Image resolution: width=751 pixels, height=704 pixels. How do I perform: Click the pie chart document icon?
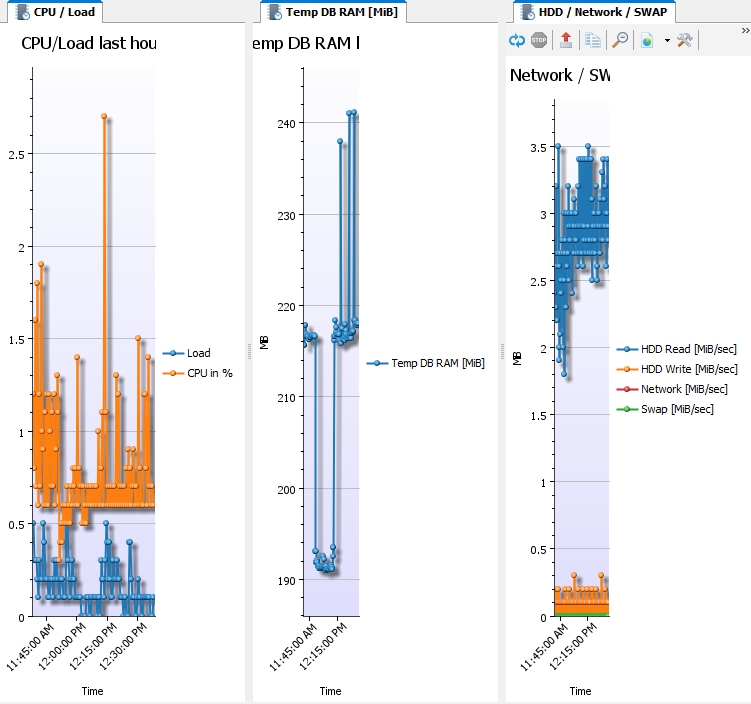tap(647, 40)
